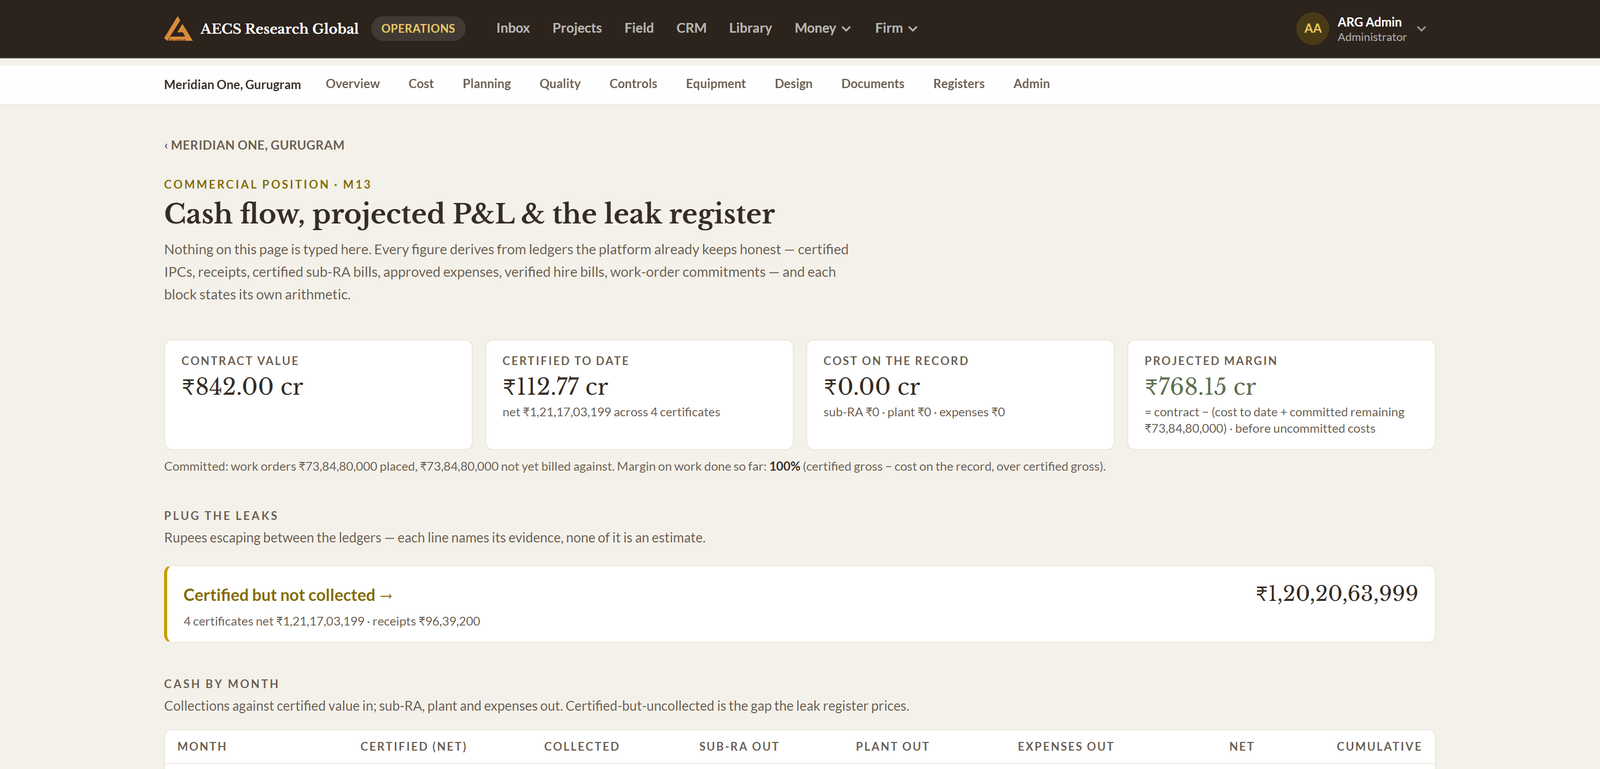Open the Library page
This screenshot has height=769, width=1600.
click(750, 28)
